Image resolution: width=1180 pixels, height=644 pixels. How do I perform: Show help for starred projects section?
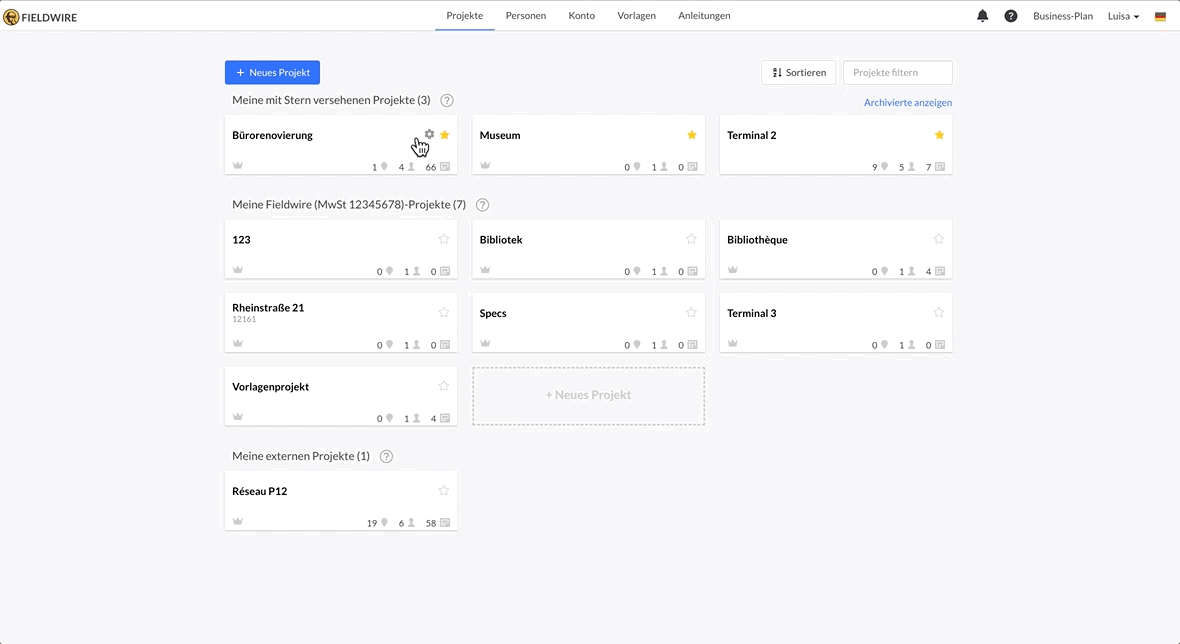(447, 100)
